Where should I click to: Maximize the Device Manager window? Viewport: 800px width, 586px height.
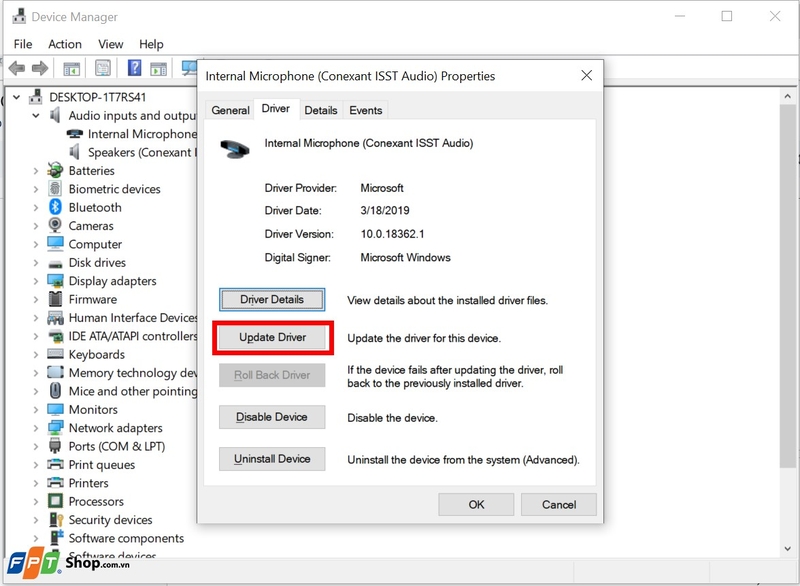pyautogui.click(x=727, y=16)
